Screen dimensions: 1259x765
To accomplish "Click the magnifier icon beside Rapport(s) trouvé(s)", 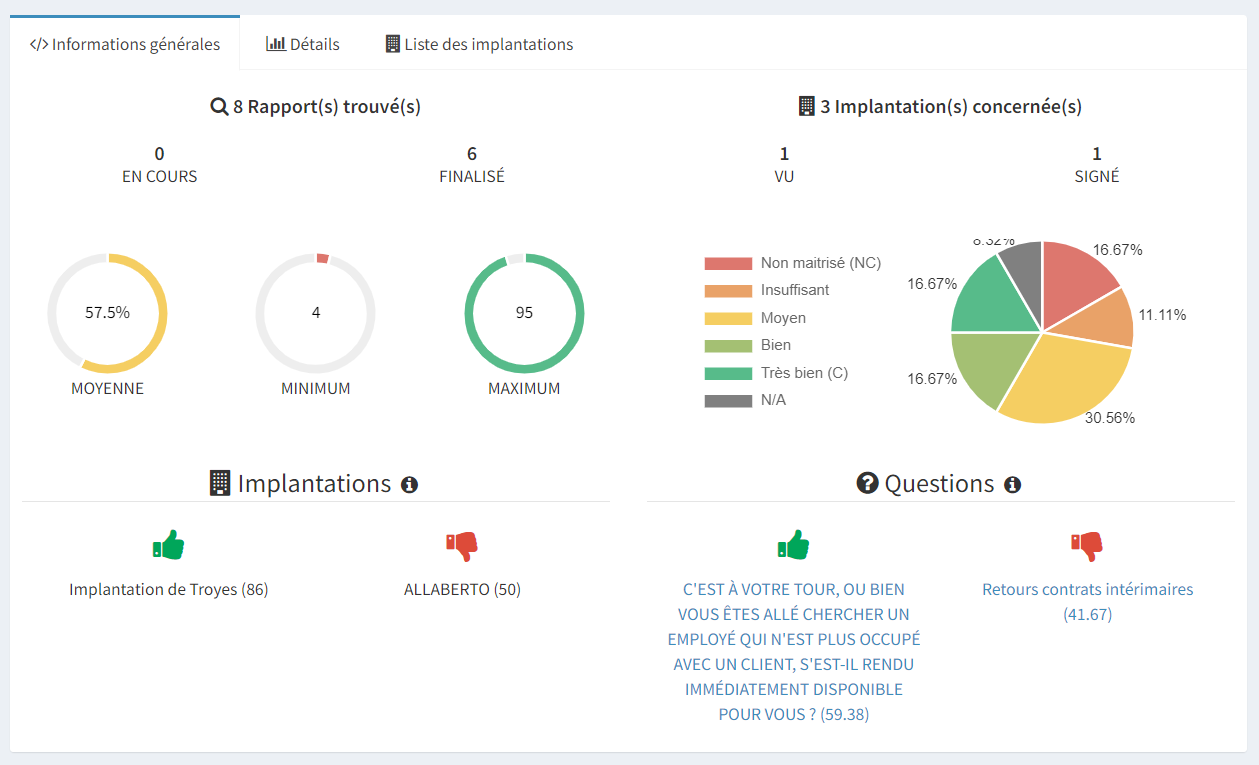I will (x=219, y=106).
